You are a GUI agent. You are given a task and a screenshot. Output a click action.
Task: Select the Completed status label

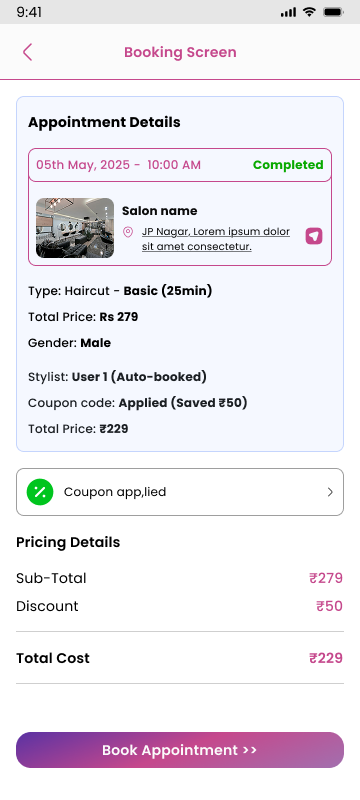[288, 165]
